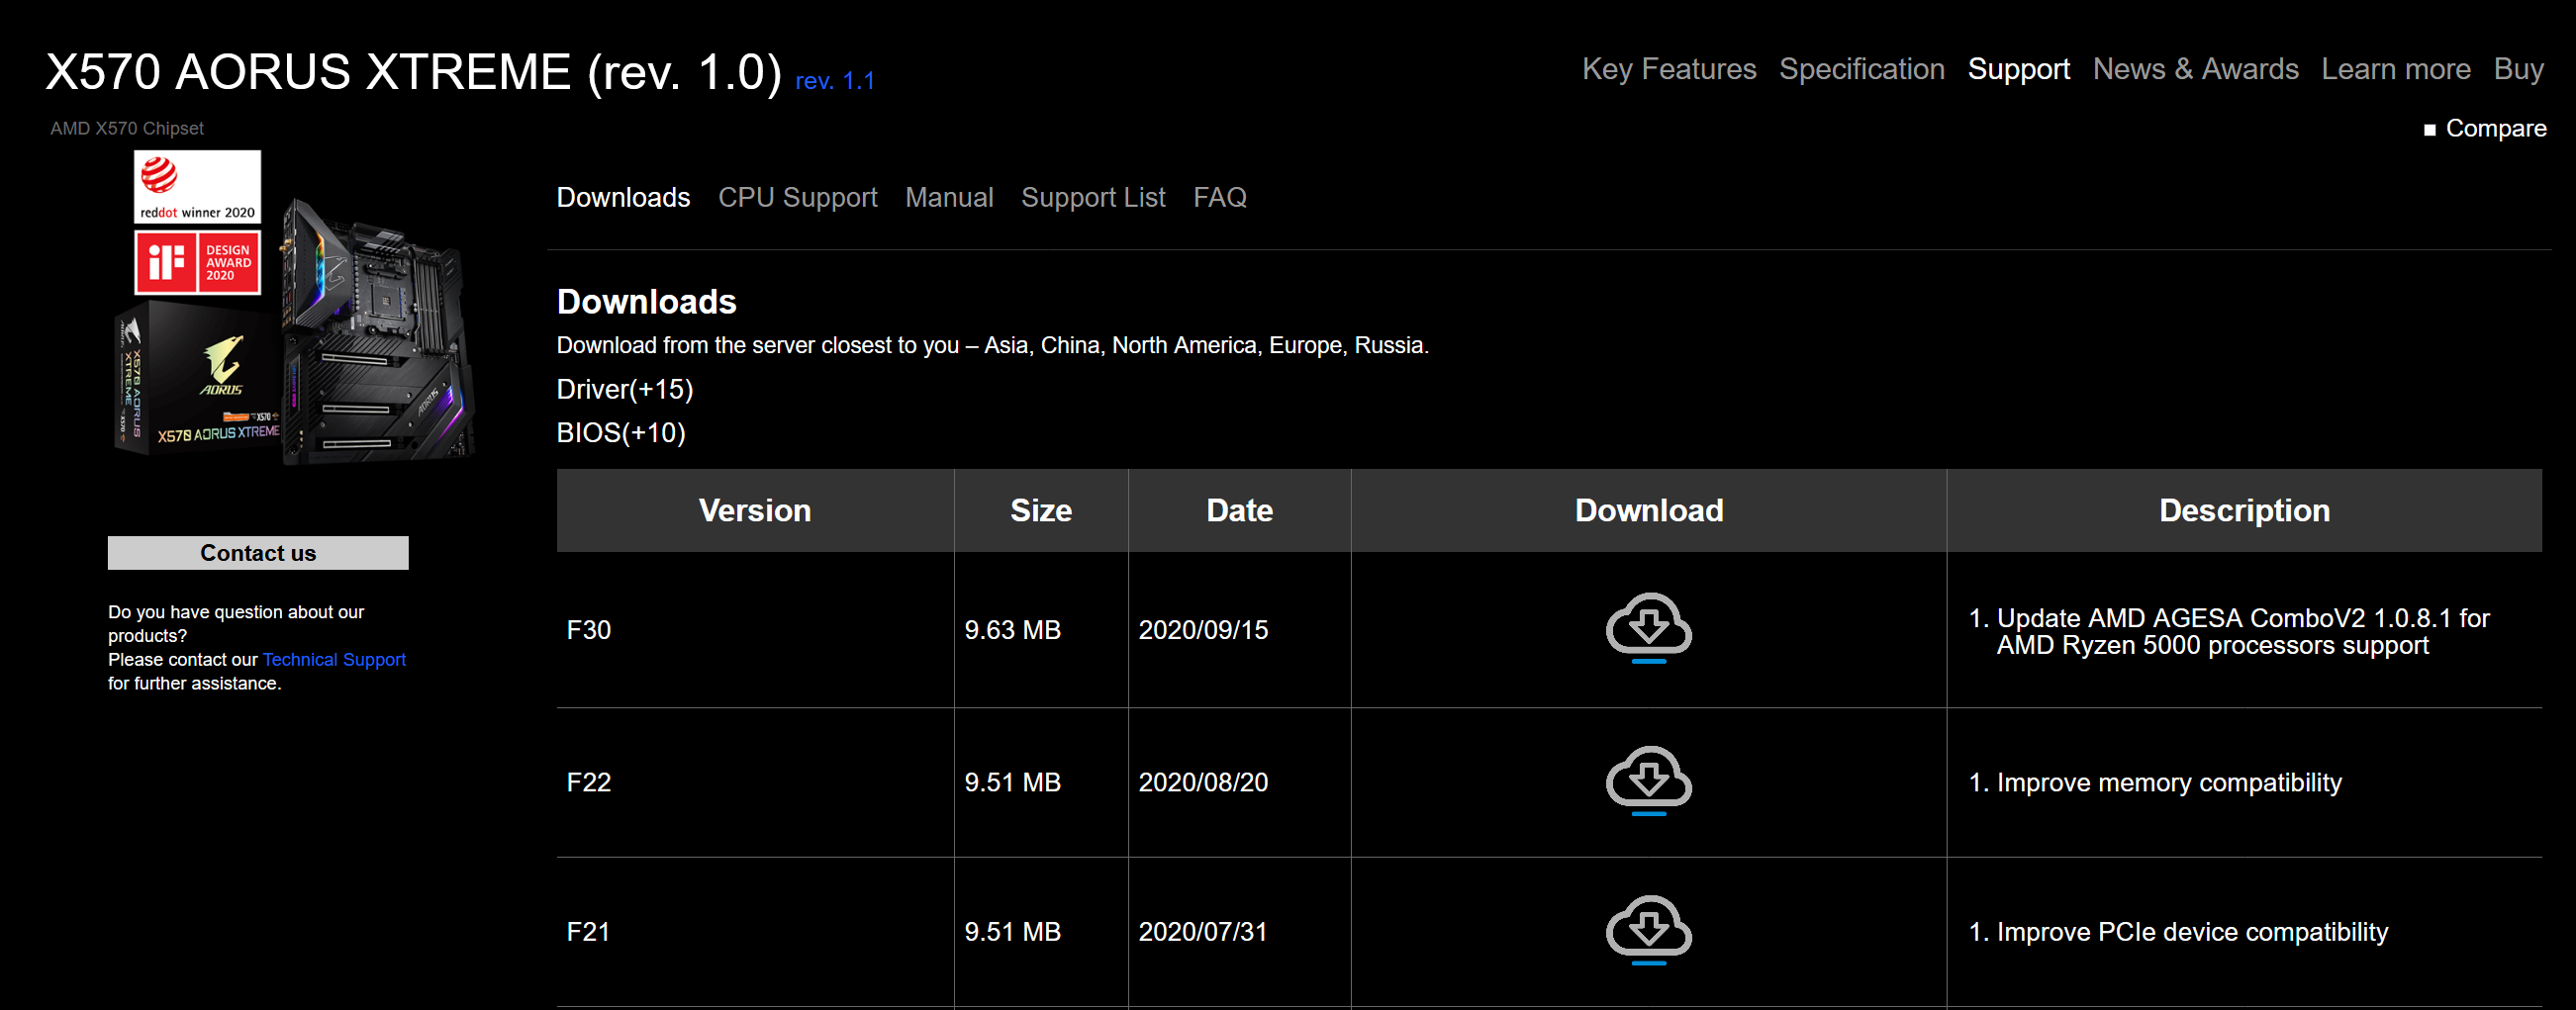2576x1010 pixels.
Task: Click the 2020/07/31 date cell
Action: 1239,932
